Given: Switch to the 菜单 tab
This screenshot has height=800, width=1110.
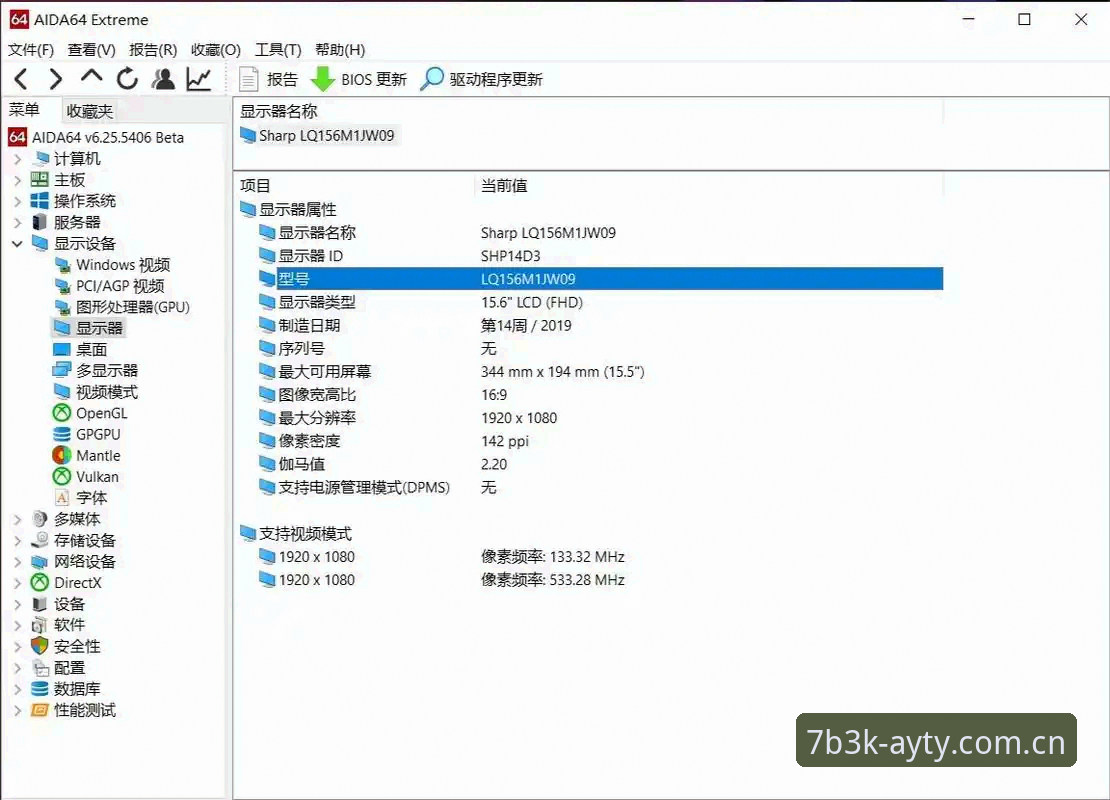Looking at the screenshot, I should click(24, 110).
